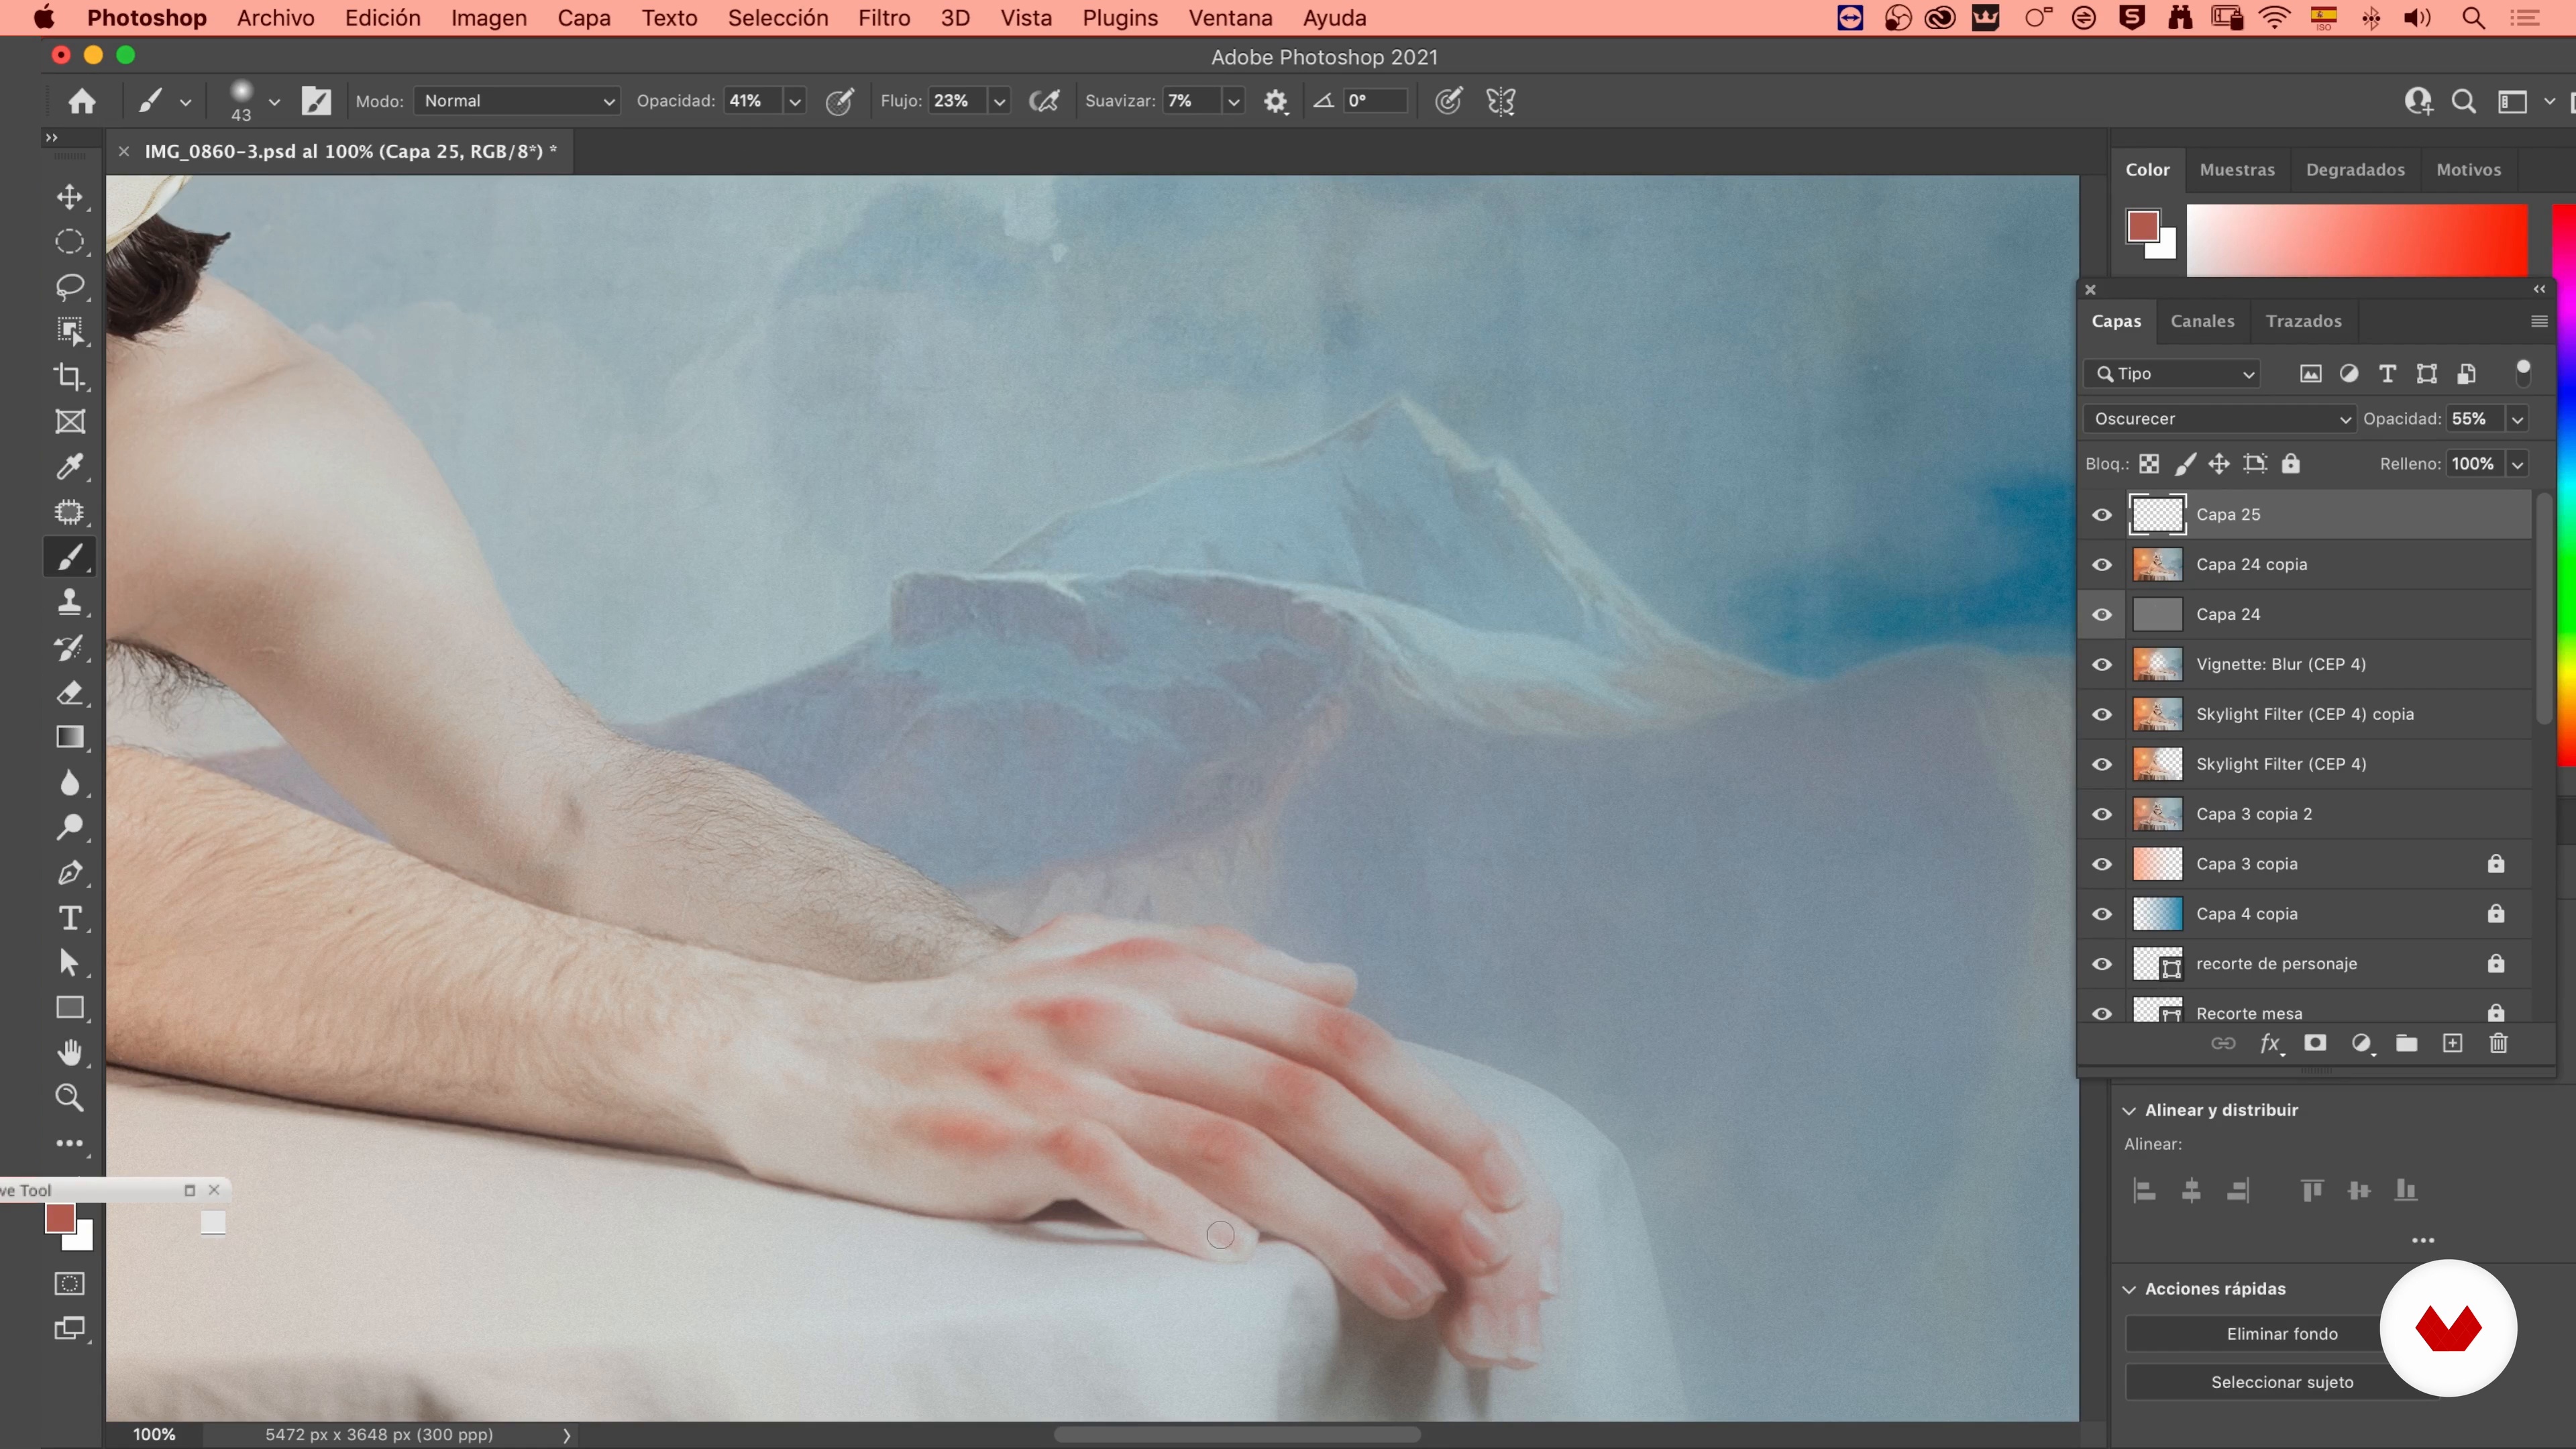Image resolution: width=2576 pixels, height=1449 pixels.
Task: Create a new layer with plus icon
Action: click(x=2452, y=1043)
